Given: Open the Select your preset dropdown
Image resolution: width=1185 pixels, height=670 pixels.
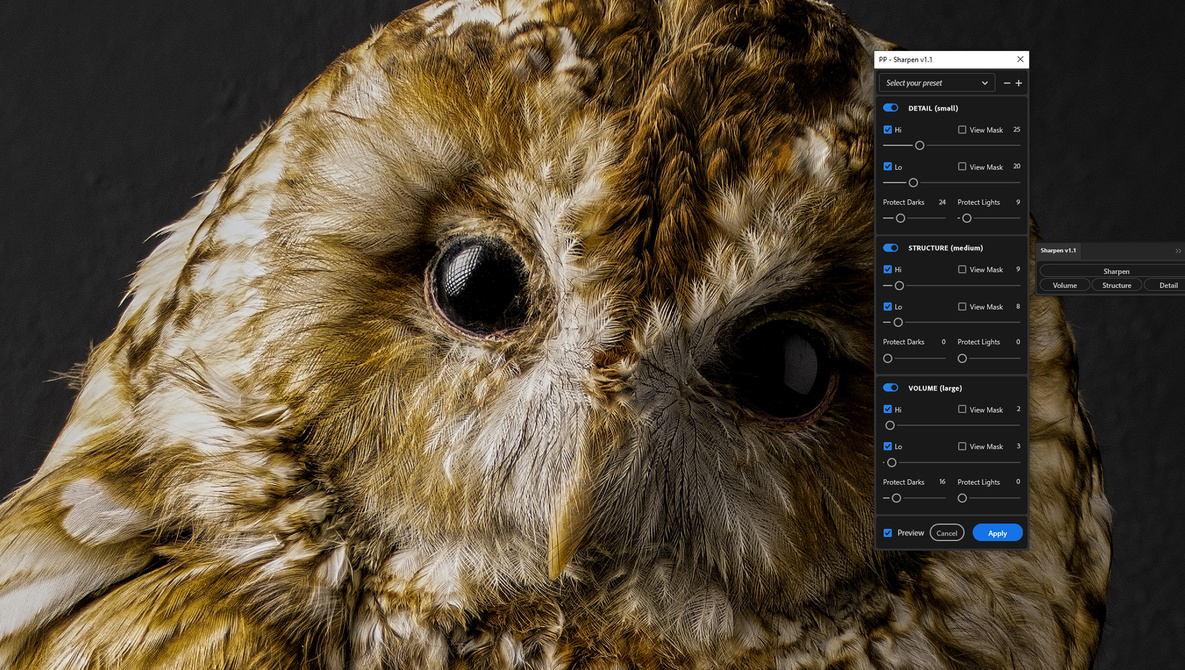Looking at the screenshot, I should click(x=936, y=83).
